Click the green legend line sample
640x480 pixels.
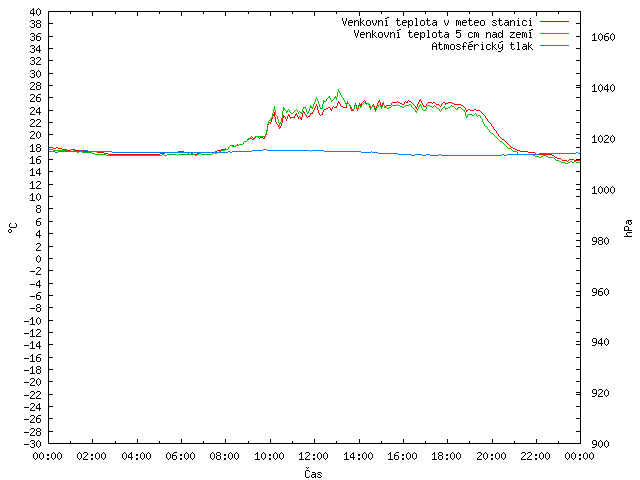pyautogui.click(x=554, y=34)
